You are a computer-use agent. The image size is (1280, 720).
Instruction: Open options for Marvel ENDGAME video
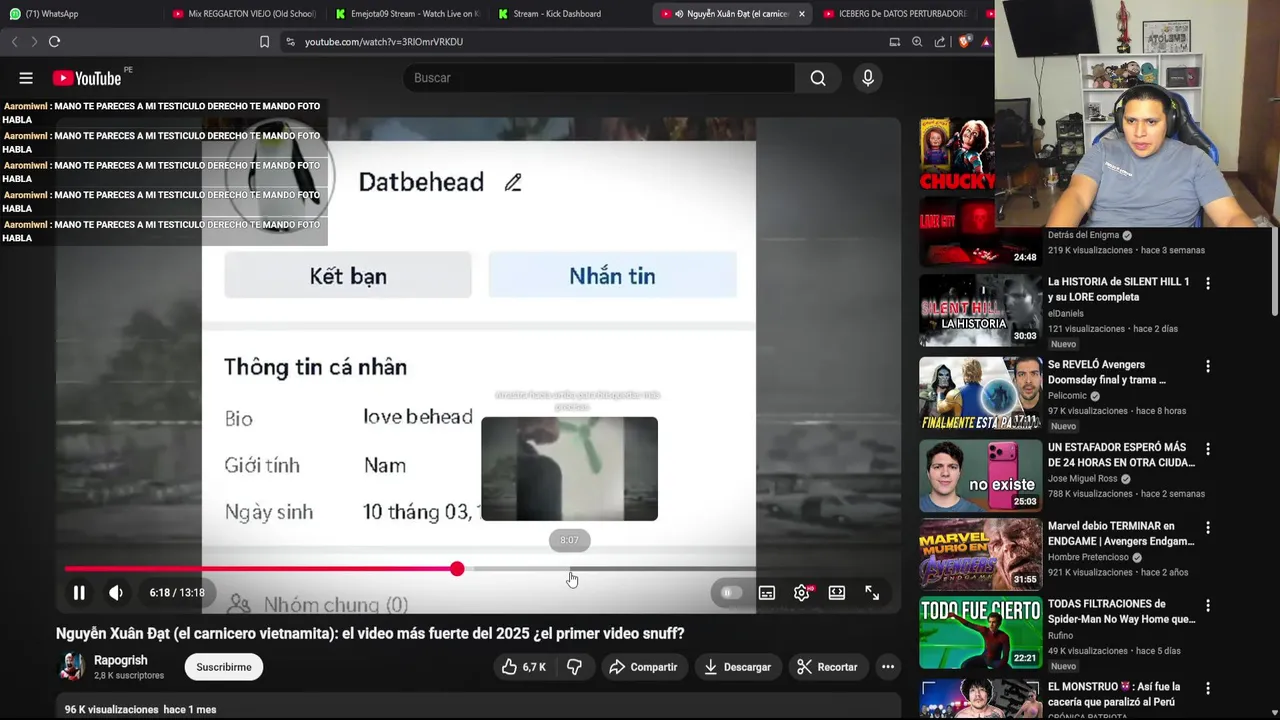click(x=1208, y=528)
